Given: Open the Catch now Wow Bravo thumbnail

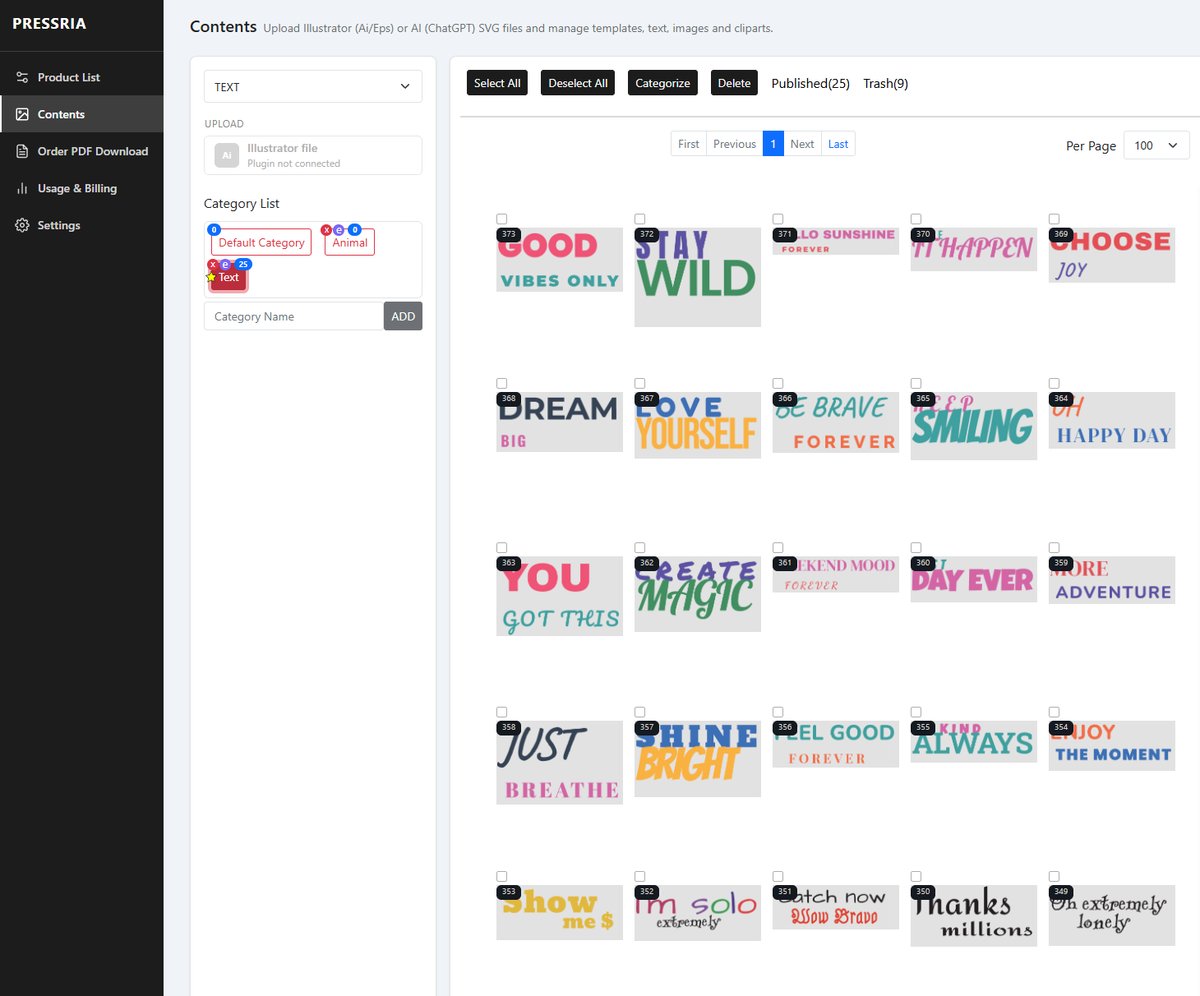Looking at the screenshot, I should pyautogui.click(x=836, y=907).
